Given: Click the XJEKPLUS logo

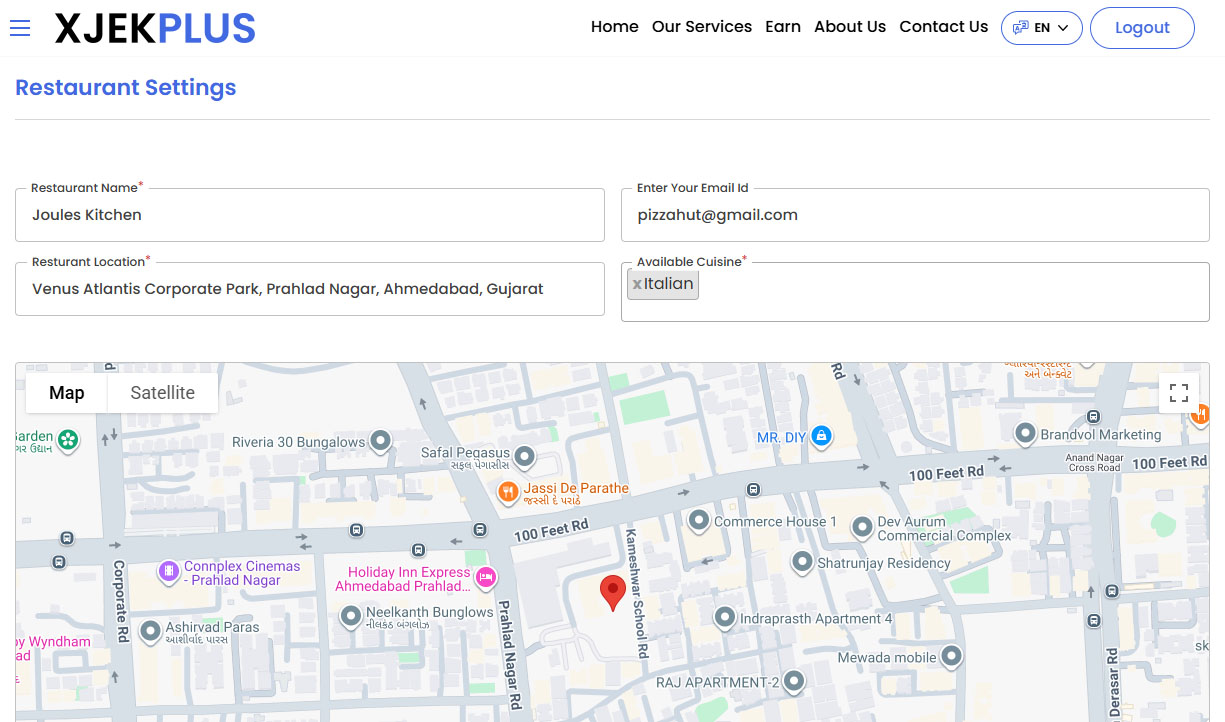Looking at the screenshot, I should point(155,29).
